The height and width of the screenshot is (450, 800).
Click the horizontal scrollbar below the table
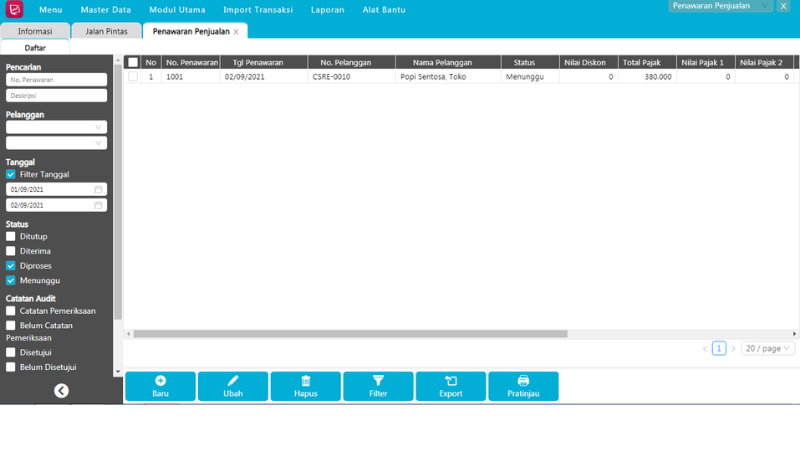(x=350, y=334)
